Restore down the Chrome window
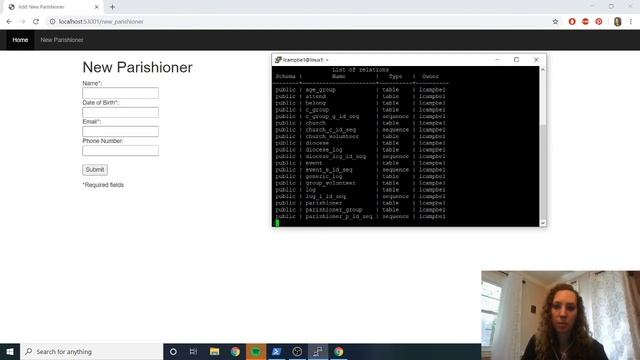Screen dimensions: 640x360 (x=611, y=6)
